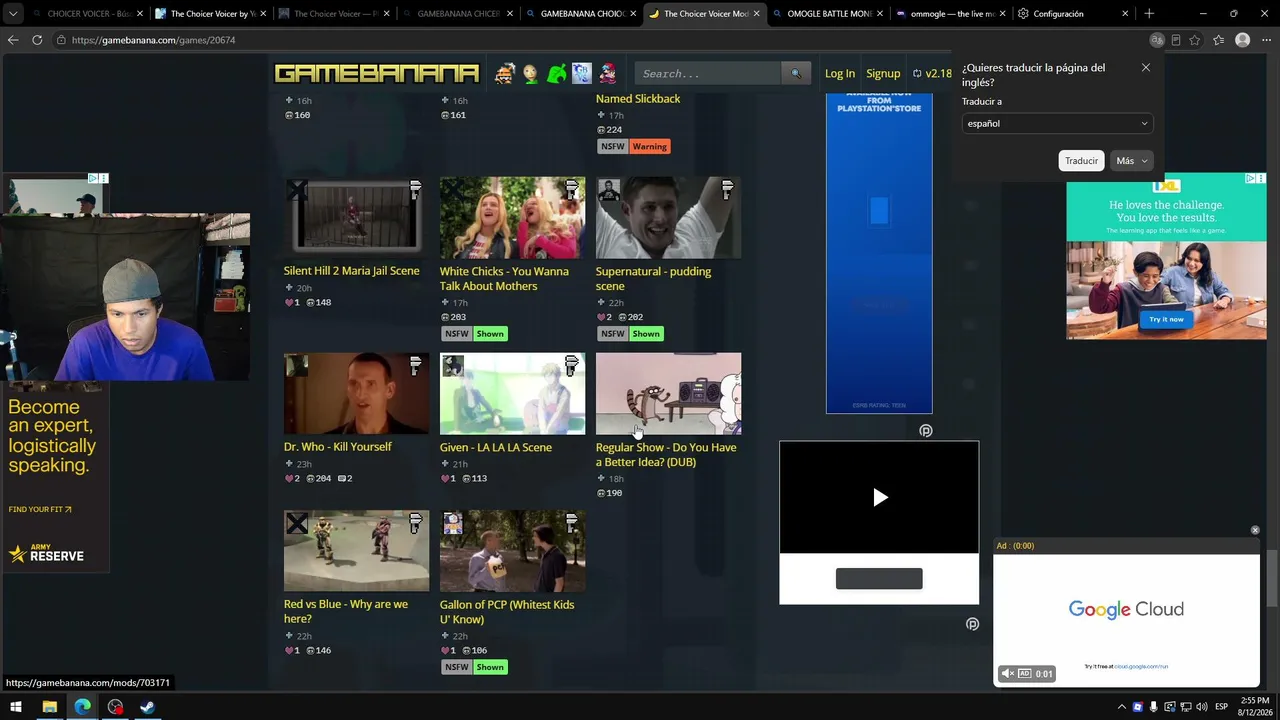Click the v2.18 version link
Viewport: 1280px width, 720px height.
pos(932,73)
